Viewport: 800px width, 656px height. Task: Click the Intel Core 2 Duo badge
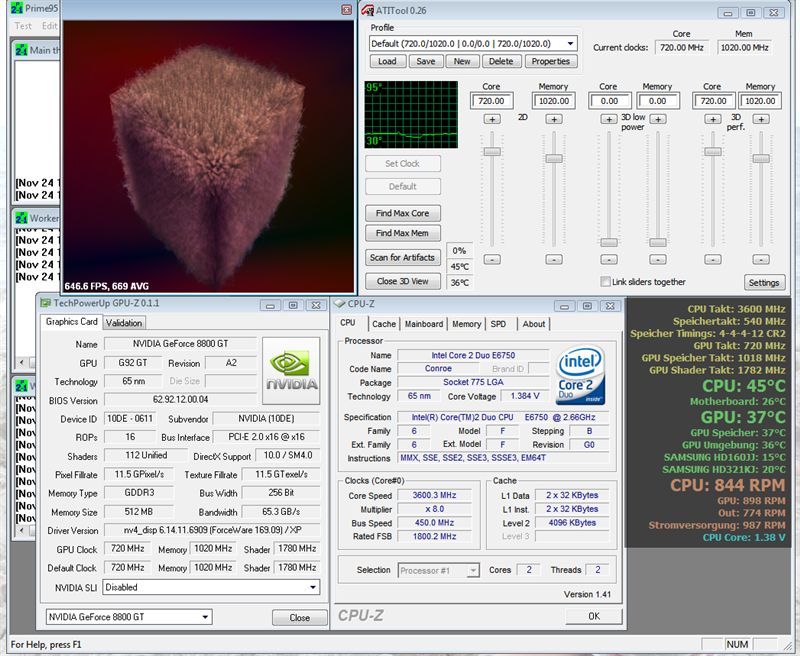tap(580, 375)
